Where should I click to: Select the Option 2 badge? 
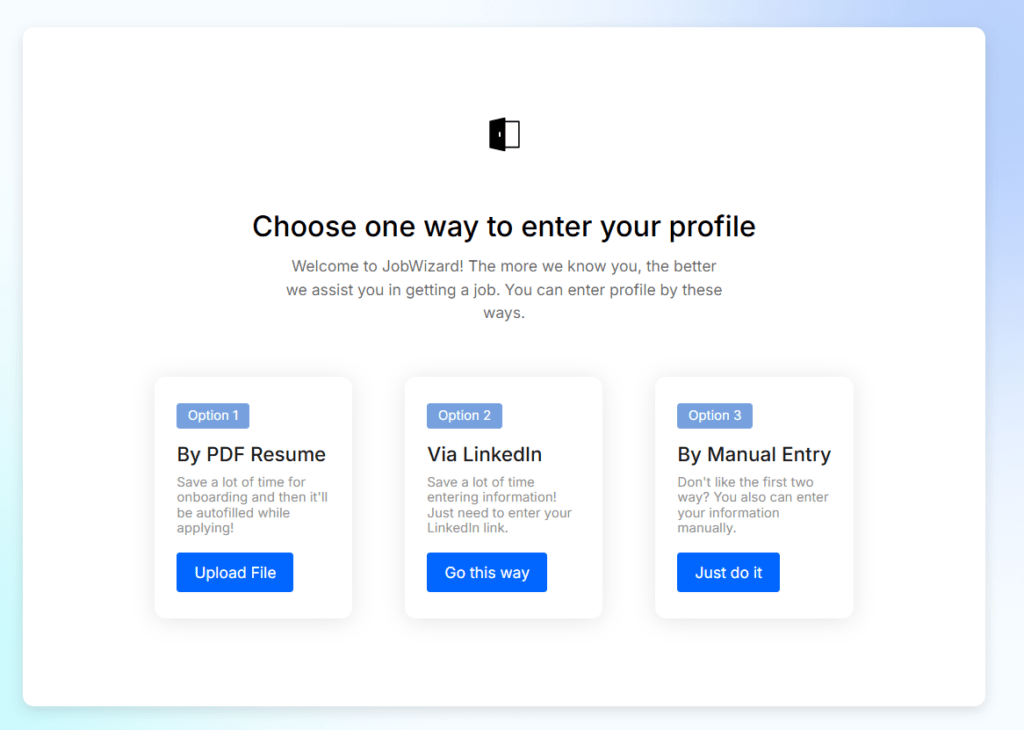click(x=464, y=415)
